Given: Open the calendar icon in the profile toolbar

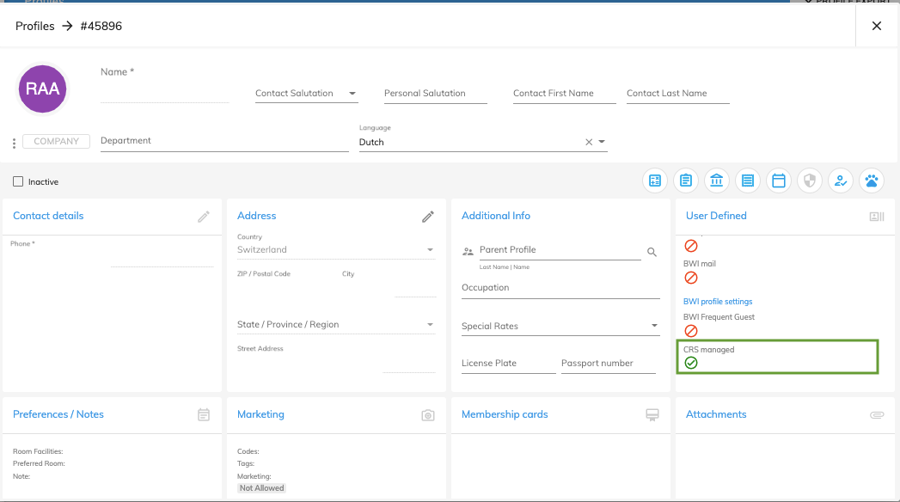Looking at the screenshot, I should tap(779, 181).
